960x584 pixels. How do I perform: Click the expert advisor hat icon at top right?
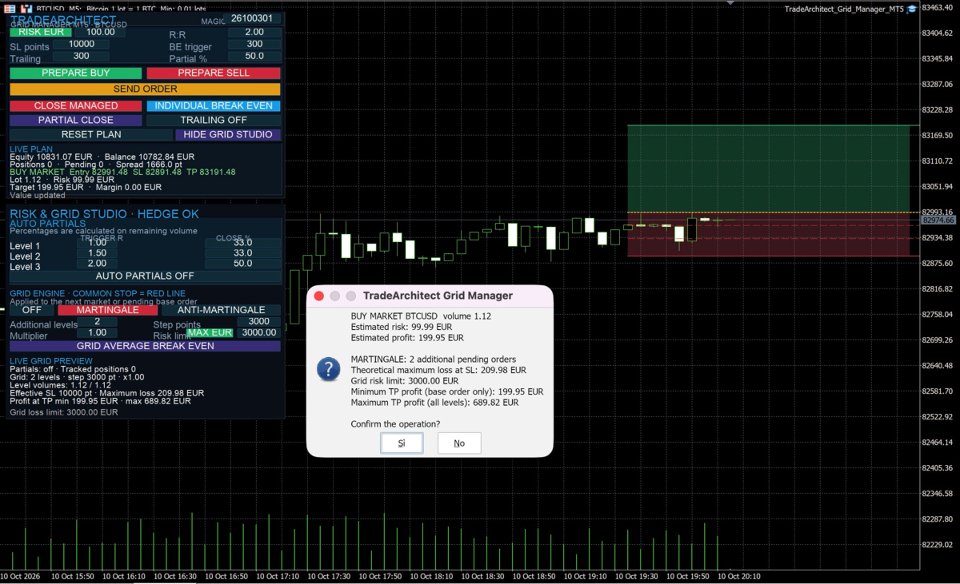pos(912,9)
